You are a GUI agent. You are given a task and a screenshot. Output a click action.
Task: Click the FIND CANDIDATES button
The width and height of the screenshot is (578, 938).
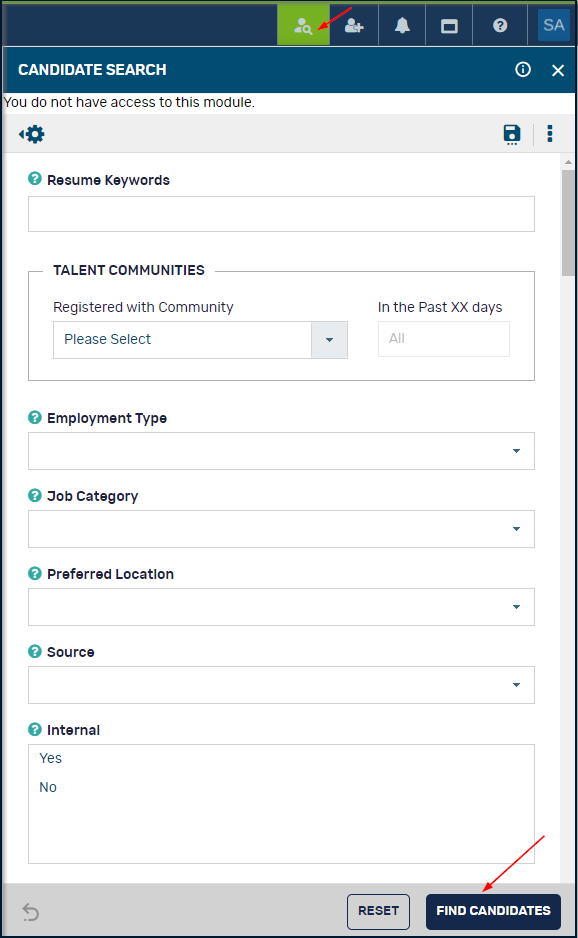tap(493, 911)
